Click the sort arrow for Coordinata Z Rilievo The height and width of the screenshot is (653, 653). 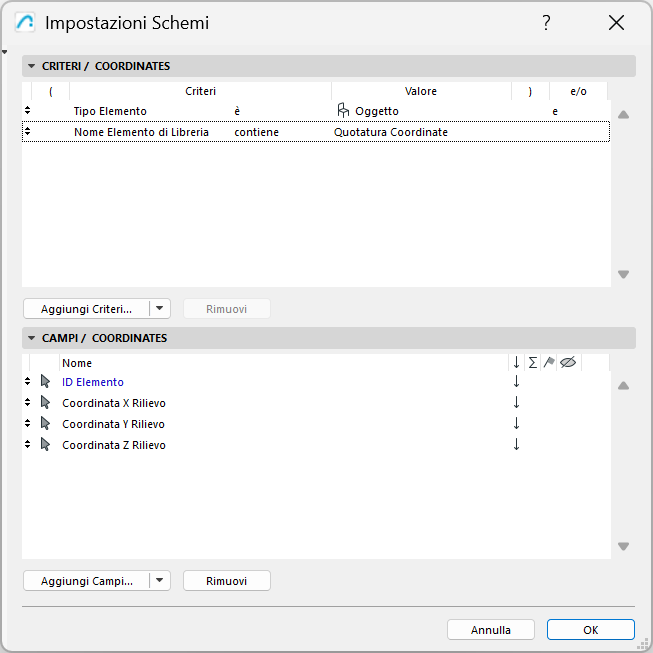coord(517,445)
